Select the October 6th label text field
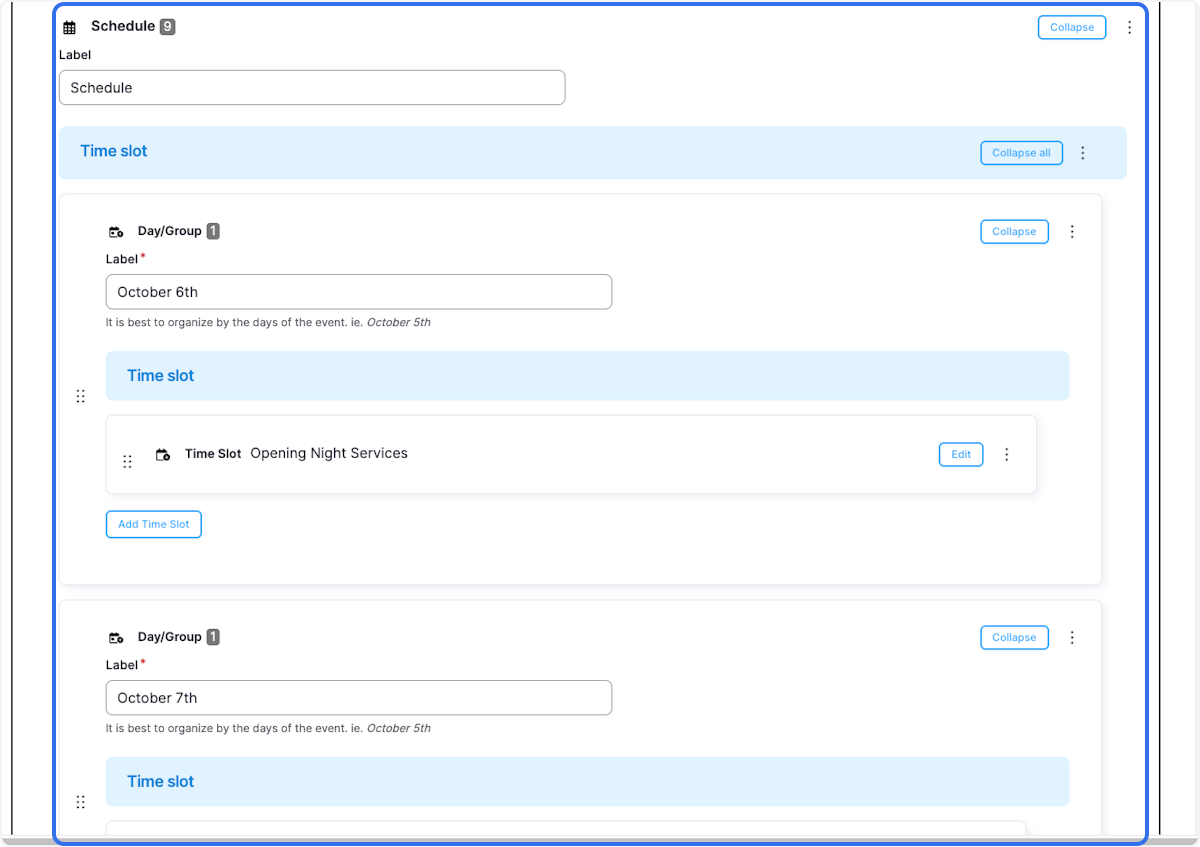This screenshot has width=1200, height=847. 358,291
